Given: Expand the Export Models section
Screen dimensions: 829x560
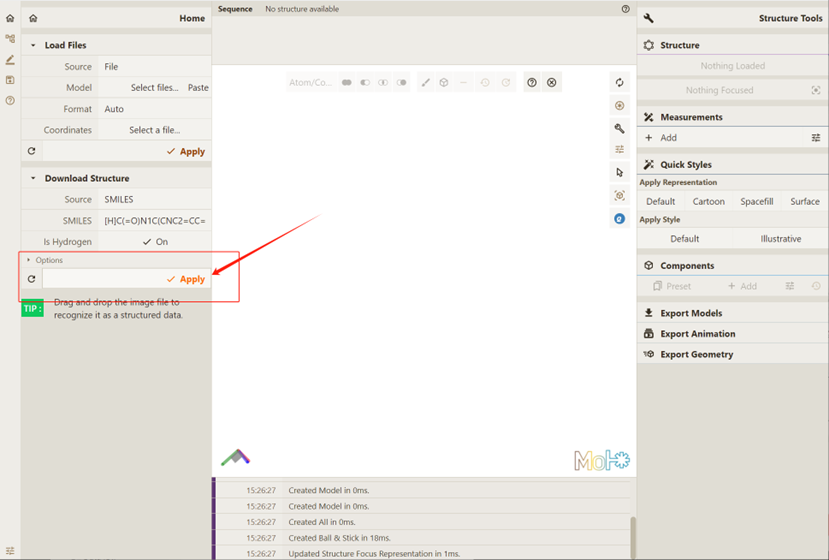Looking at the screenshot, I should tap(690, 313).
